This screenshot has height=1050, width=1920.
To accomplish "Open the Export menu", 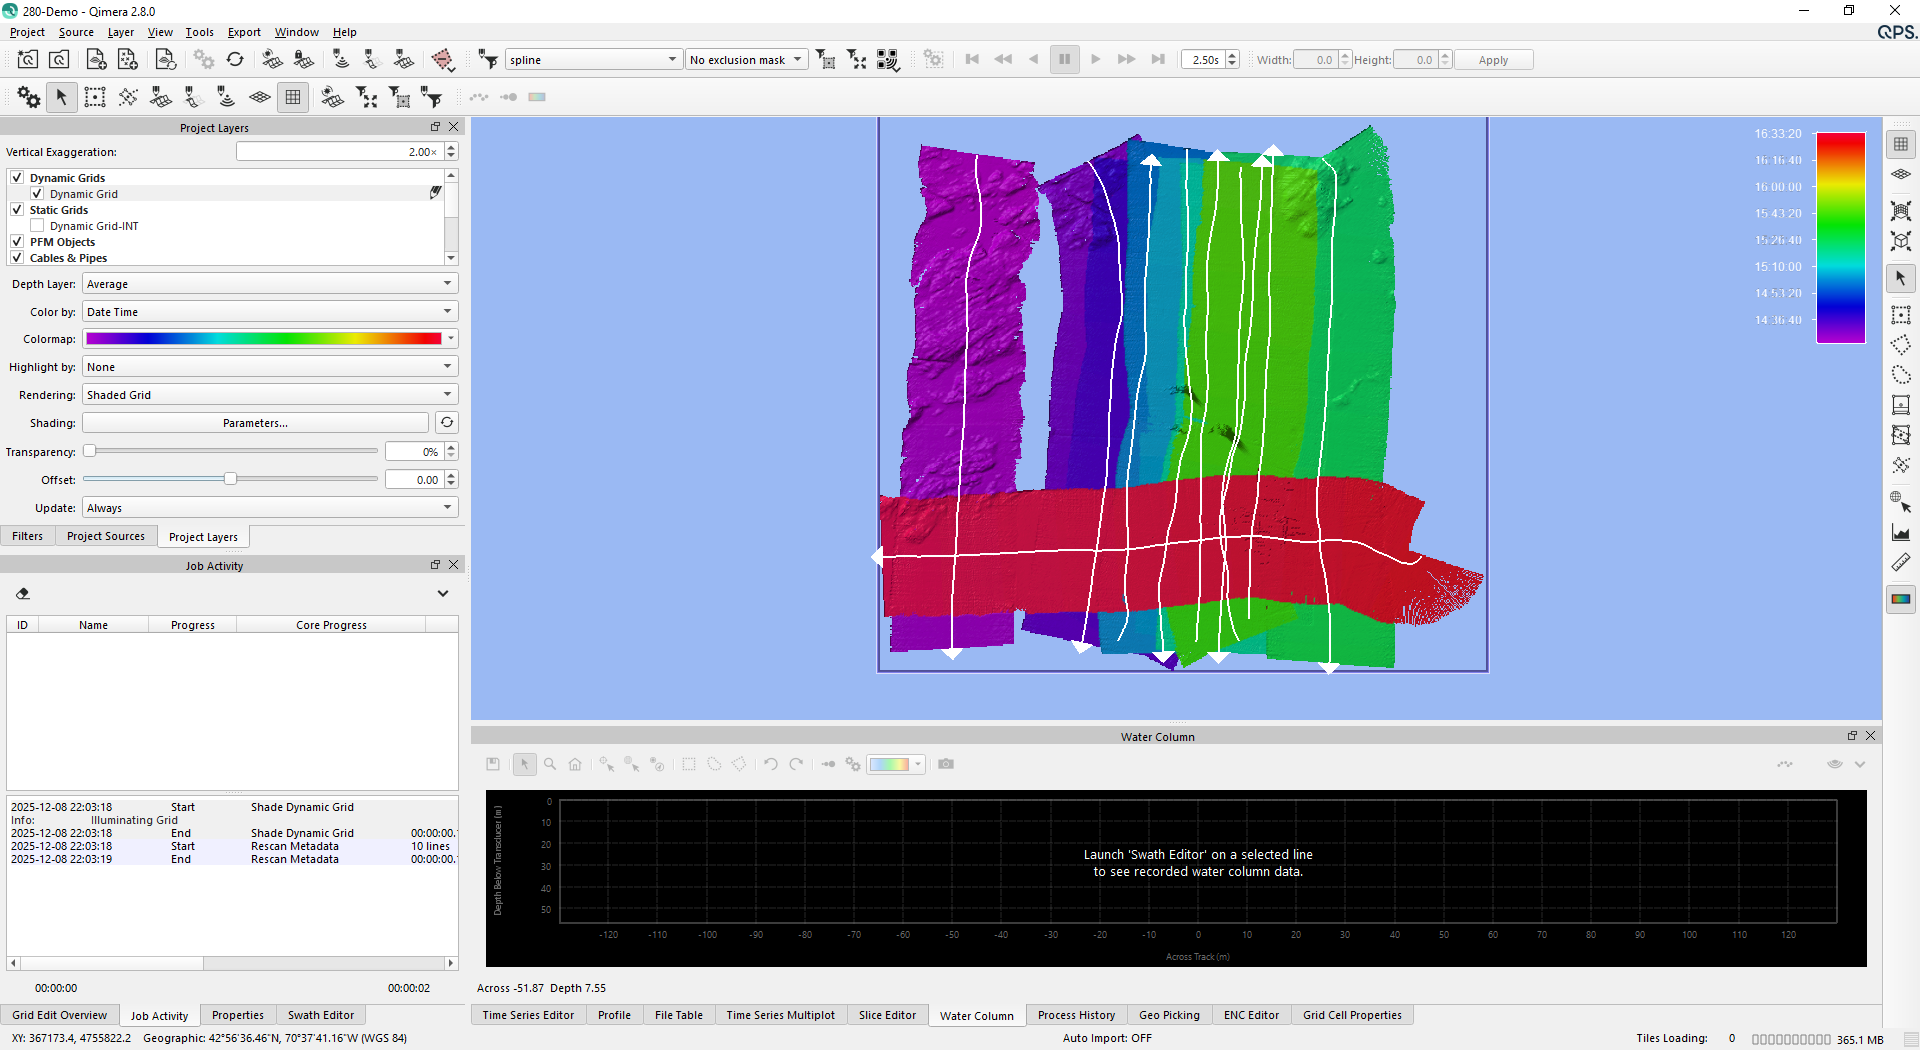I will (x=244, y=32).
